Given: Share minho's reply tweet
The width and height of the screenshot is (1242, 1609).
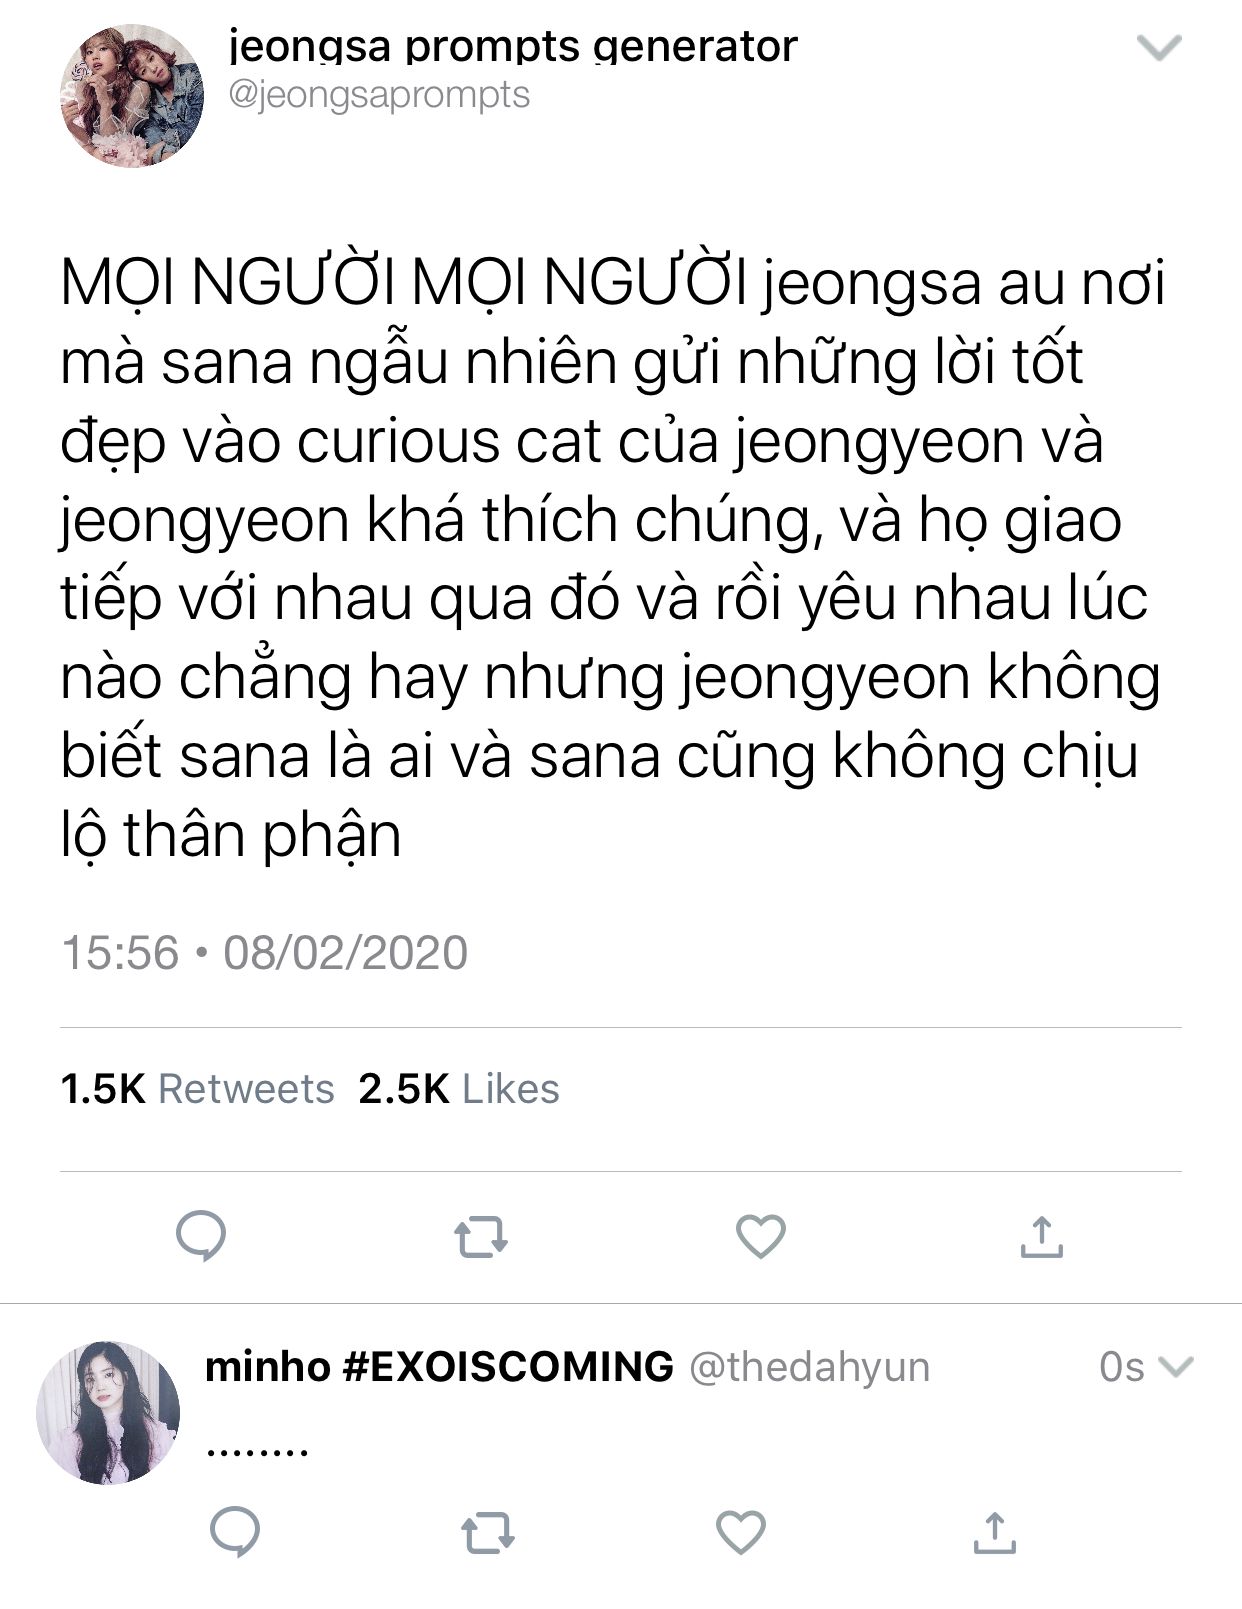Looking at the screenshot, I should [994, 1531].
